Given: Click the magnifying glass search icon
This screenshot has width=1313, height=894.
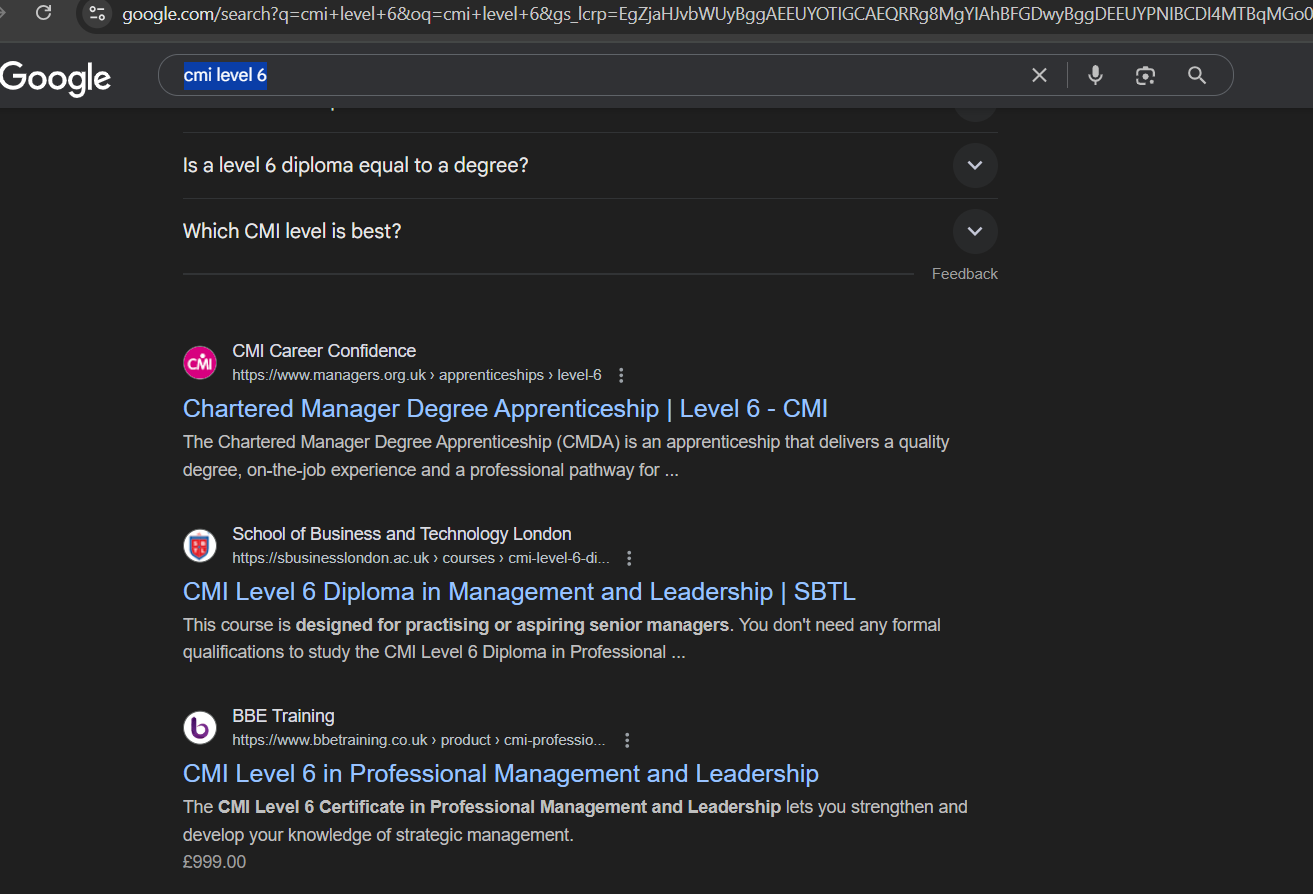Looking at the screenshot, I should (1196, 76).
